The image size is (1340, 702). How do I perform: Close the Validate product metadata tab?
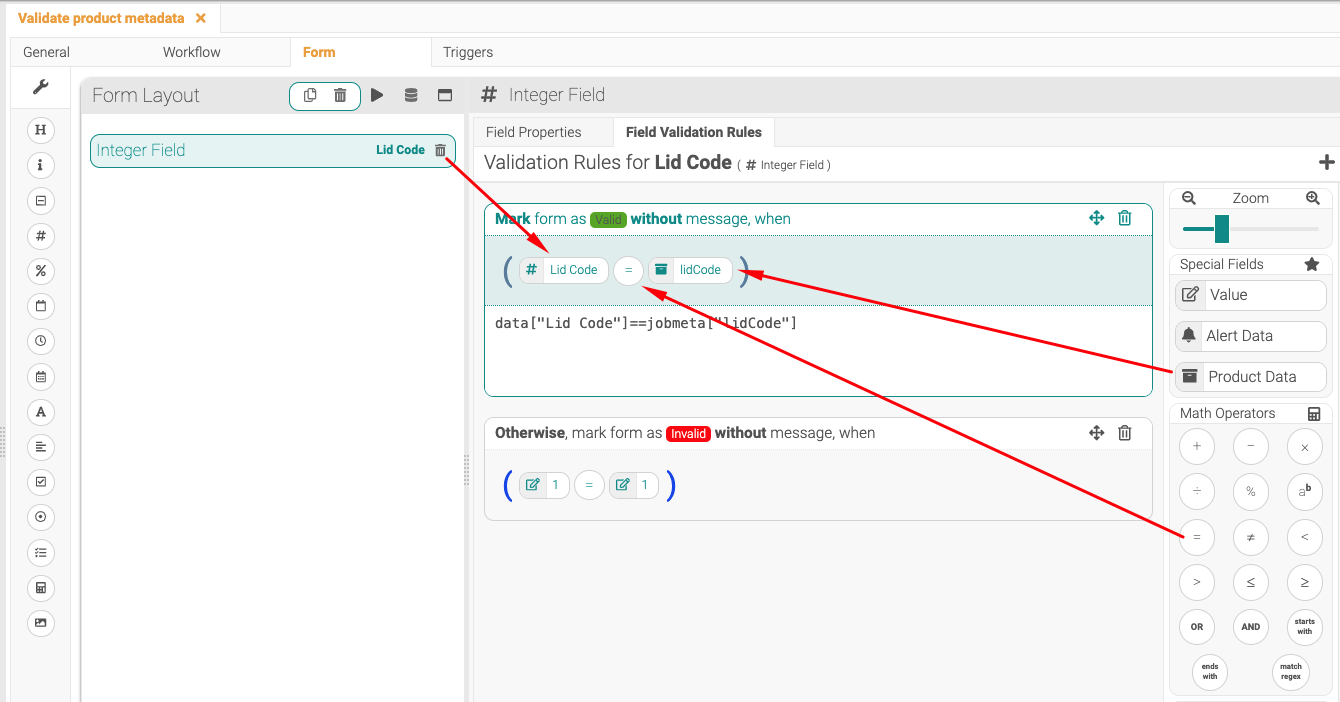(x=201, y=18)
